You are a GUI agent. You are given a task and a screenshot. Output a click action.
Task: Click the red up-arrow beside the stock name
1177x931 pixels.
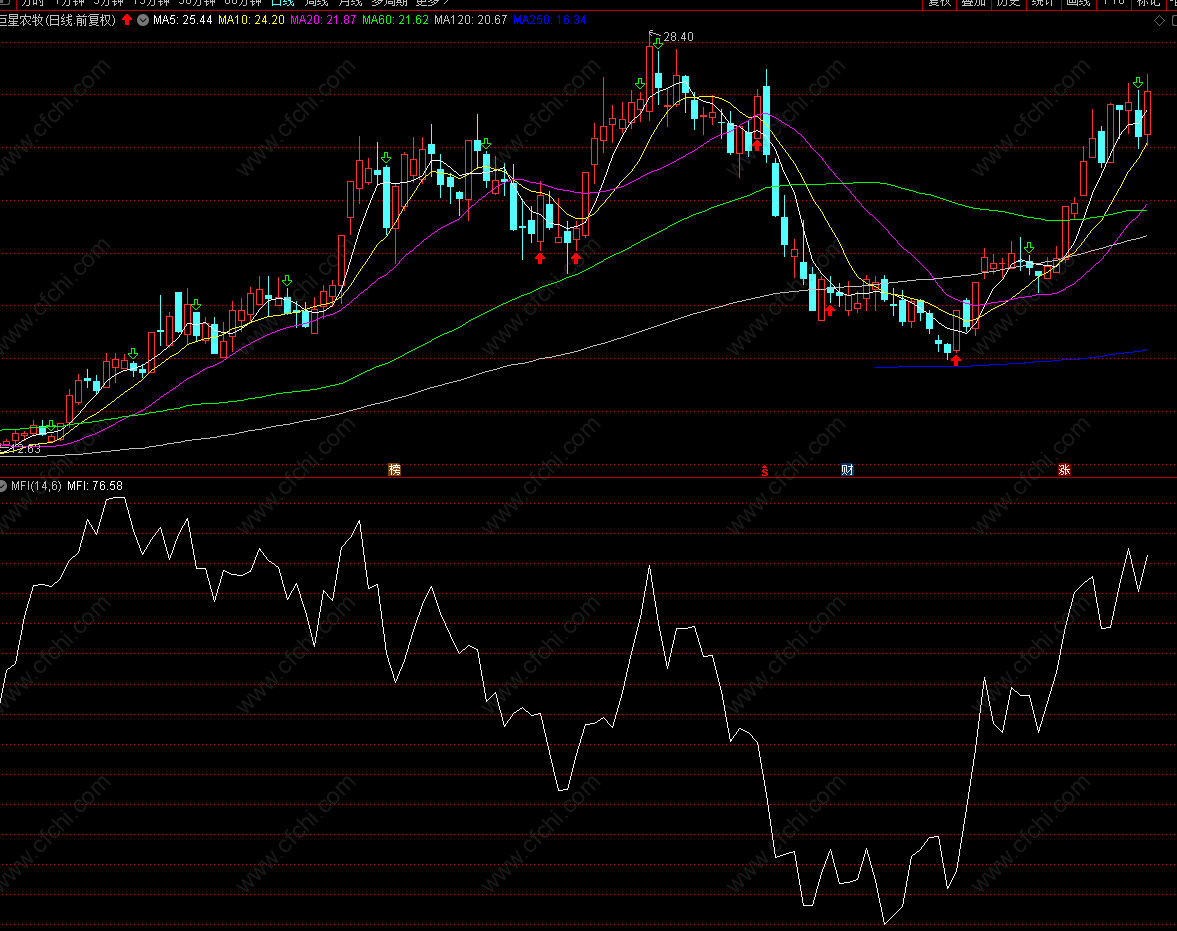click(127, 20)
